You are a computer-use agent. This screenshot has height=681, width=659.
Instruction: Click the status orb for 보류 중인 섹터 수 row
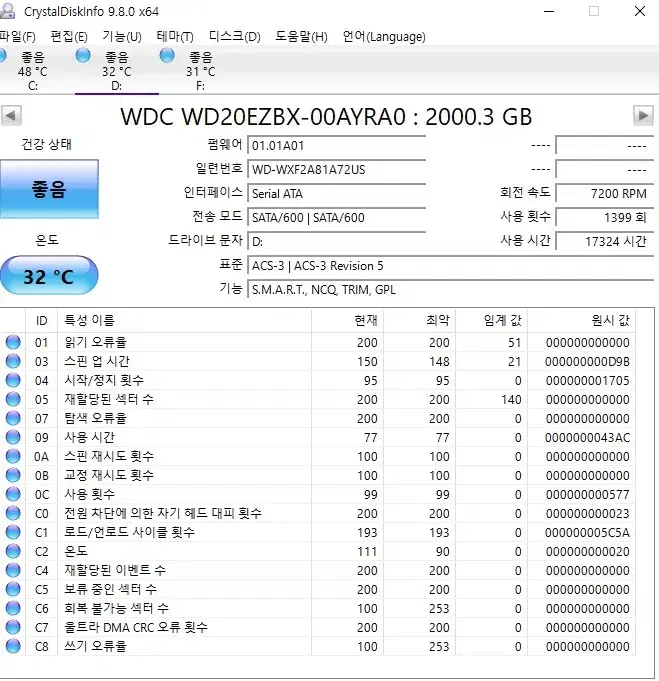pos(13,589)
